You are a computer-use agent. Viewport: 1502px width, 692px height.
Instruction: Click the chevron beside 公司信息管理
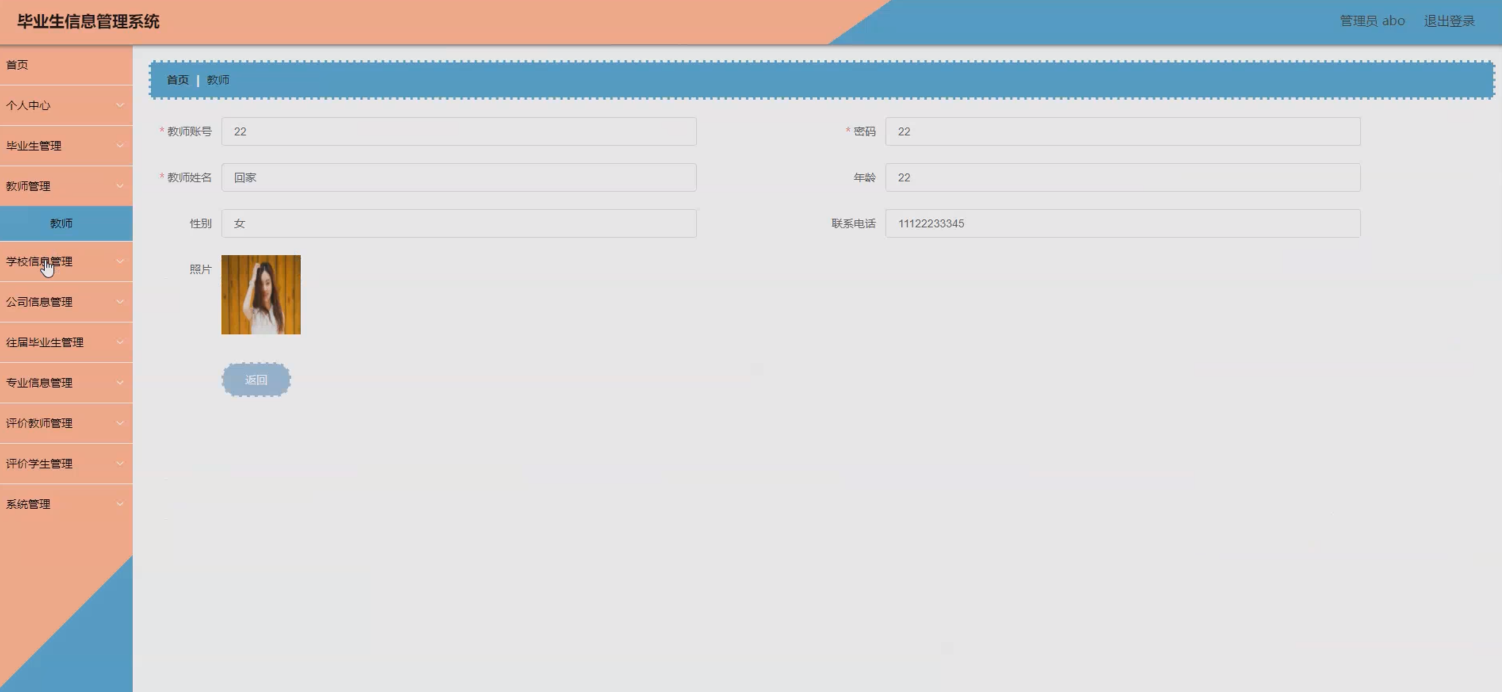coord(120,302)
